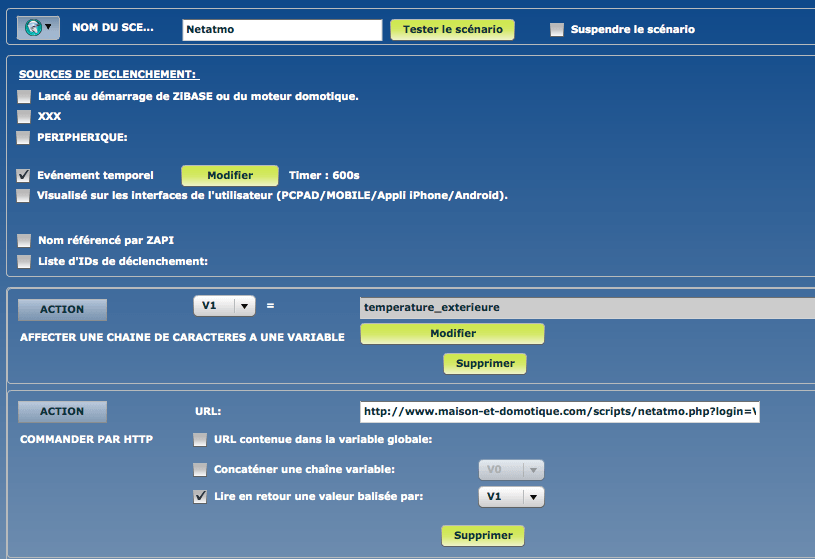Viewport: 815px width, 559px height.
Task: Delete the variable assignment action with Supprimer
Action: pyautogui.click(x=484, y=363)
